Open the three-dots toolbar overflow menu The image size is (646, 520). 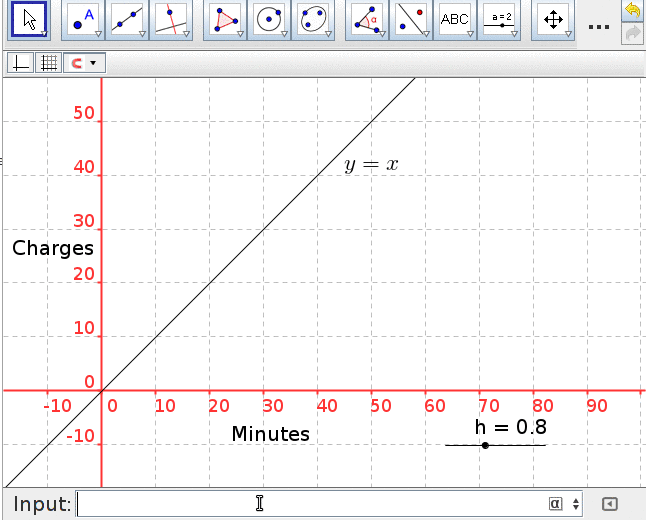598,24
